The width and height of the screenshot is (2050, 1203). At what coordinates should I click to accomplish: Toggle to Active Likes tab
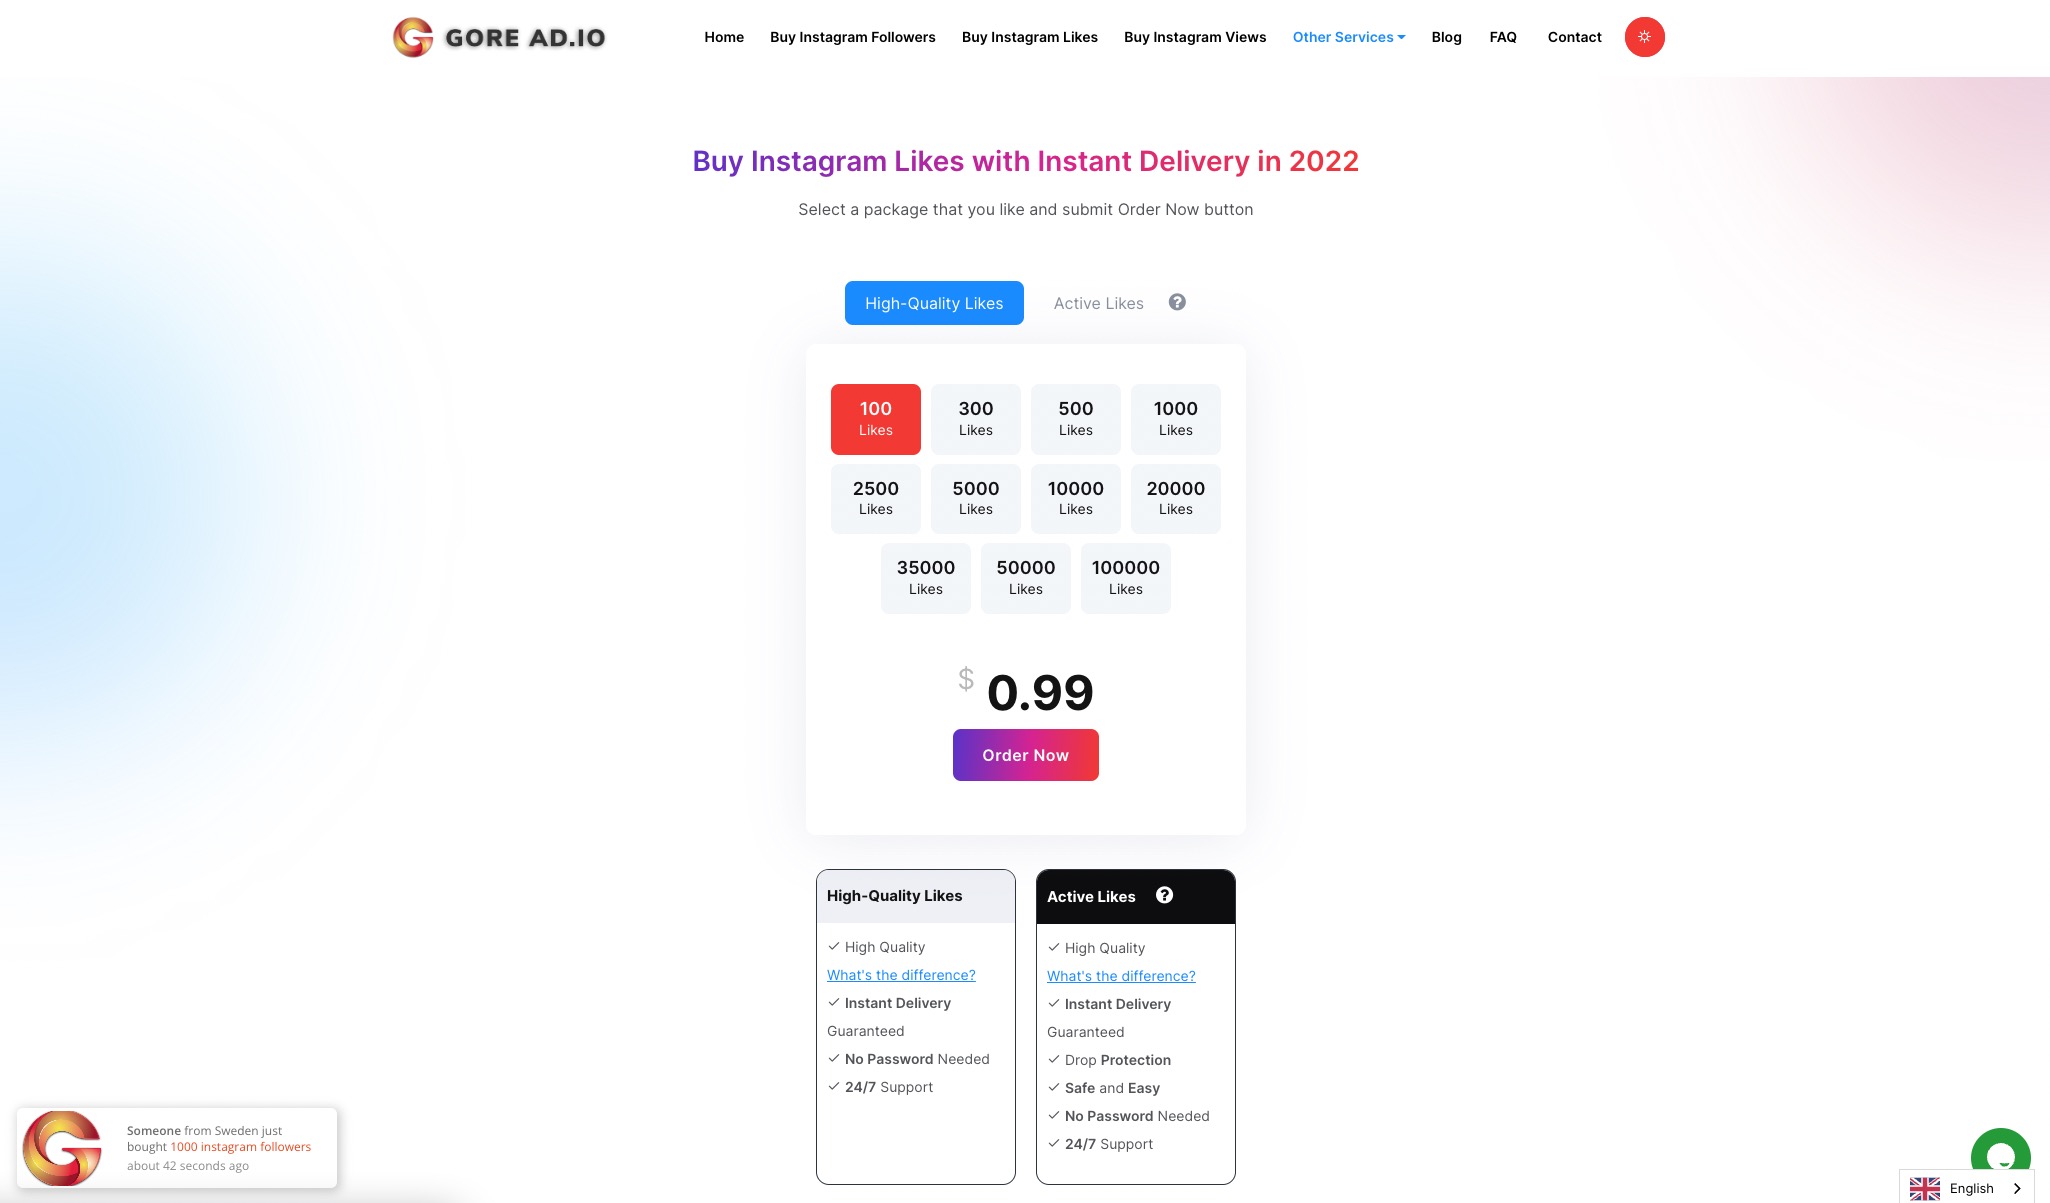(x=1098, y=302)
